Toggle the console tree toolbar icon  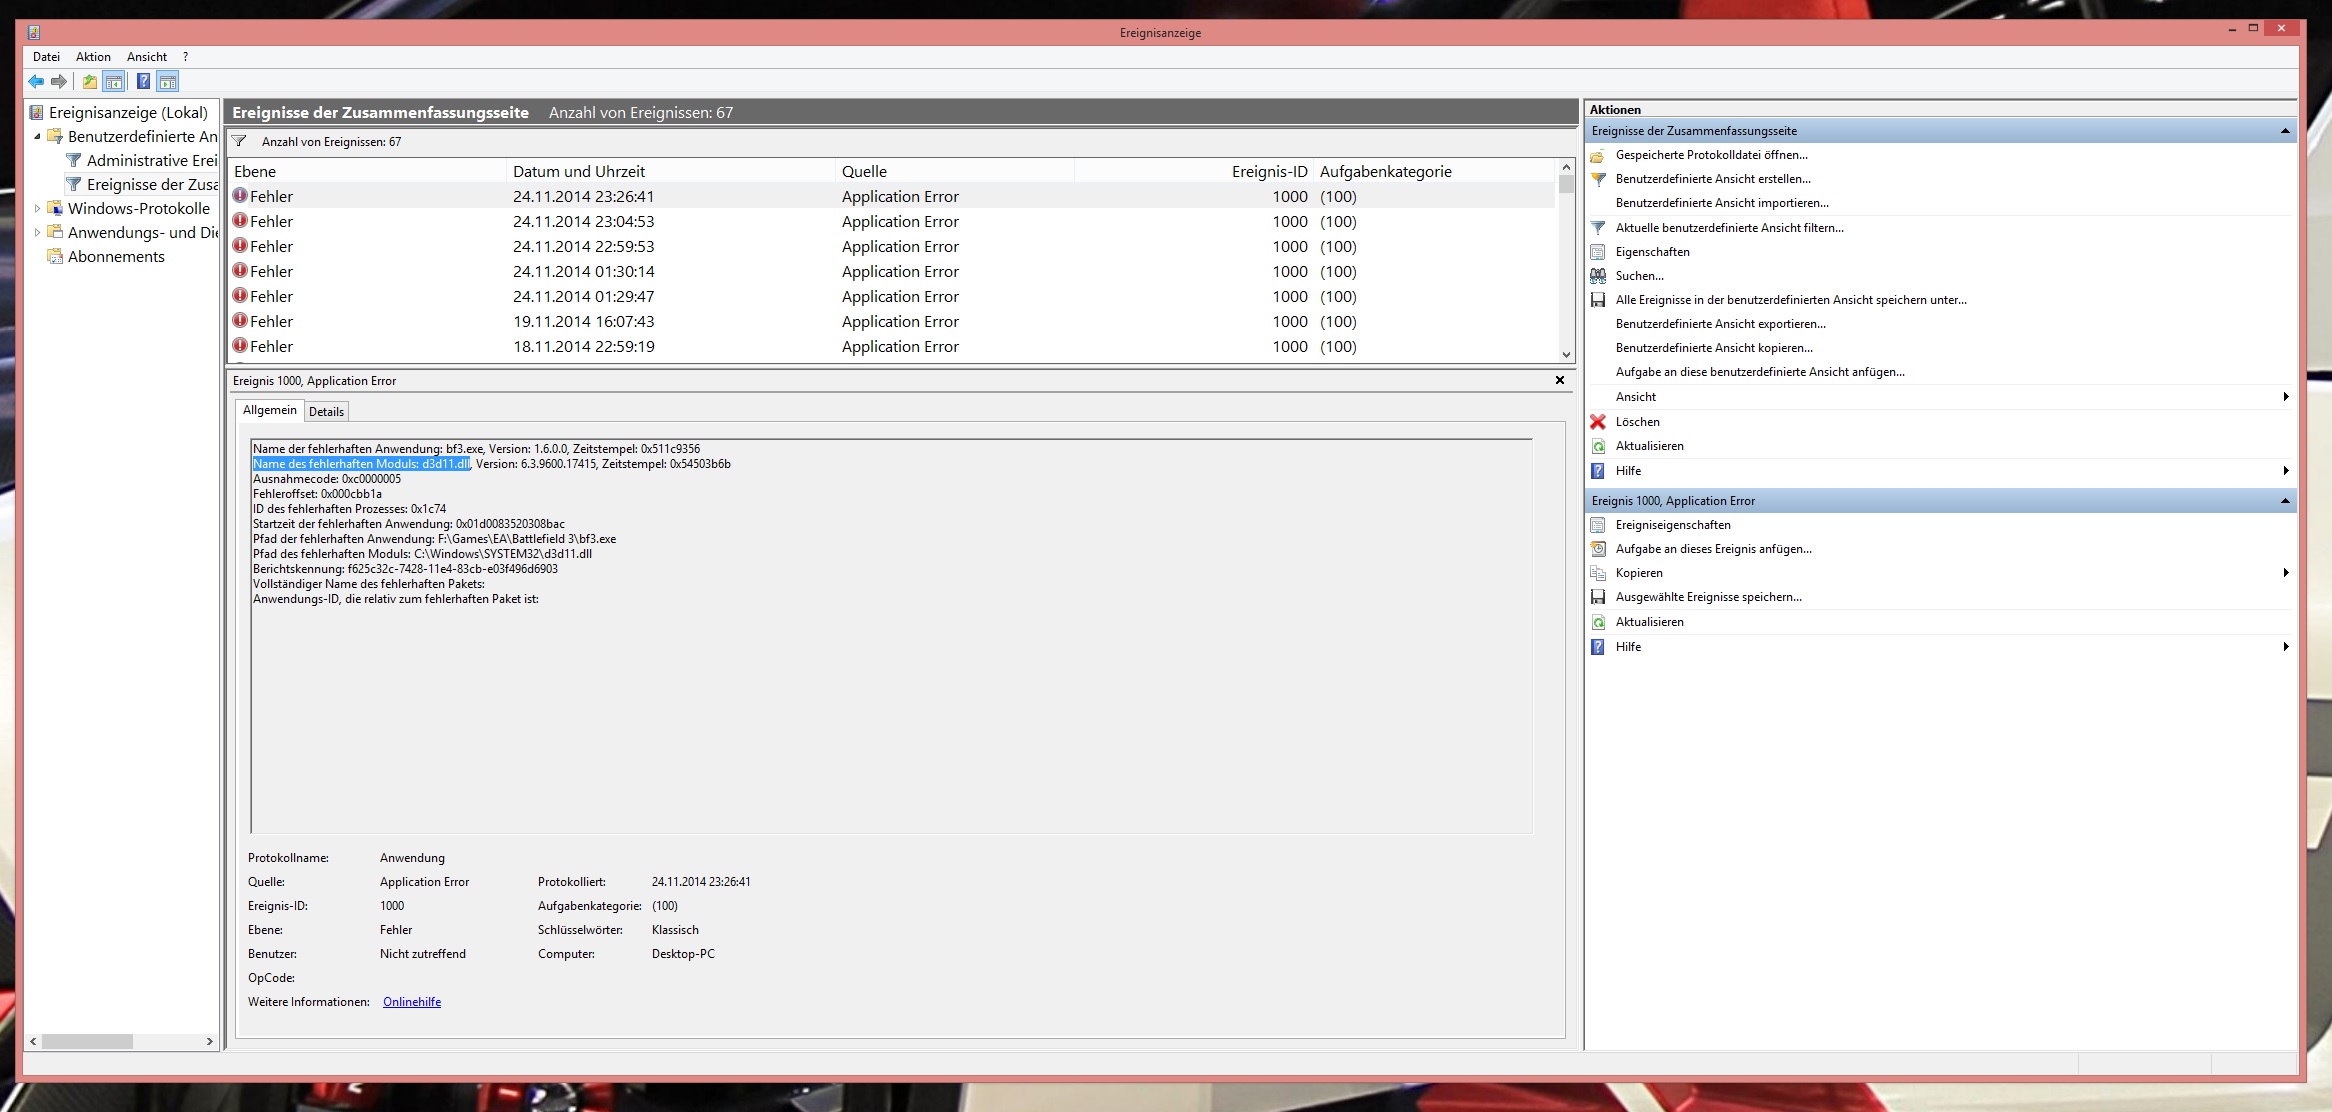pyautogui.click(x=114, y=82)
